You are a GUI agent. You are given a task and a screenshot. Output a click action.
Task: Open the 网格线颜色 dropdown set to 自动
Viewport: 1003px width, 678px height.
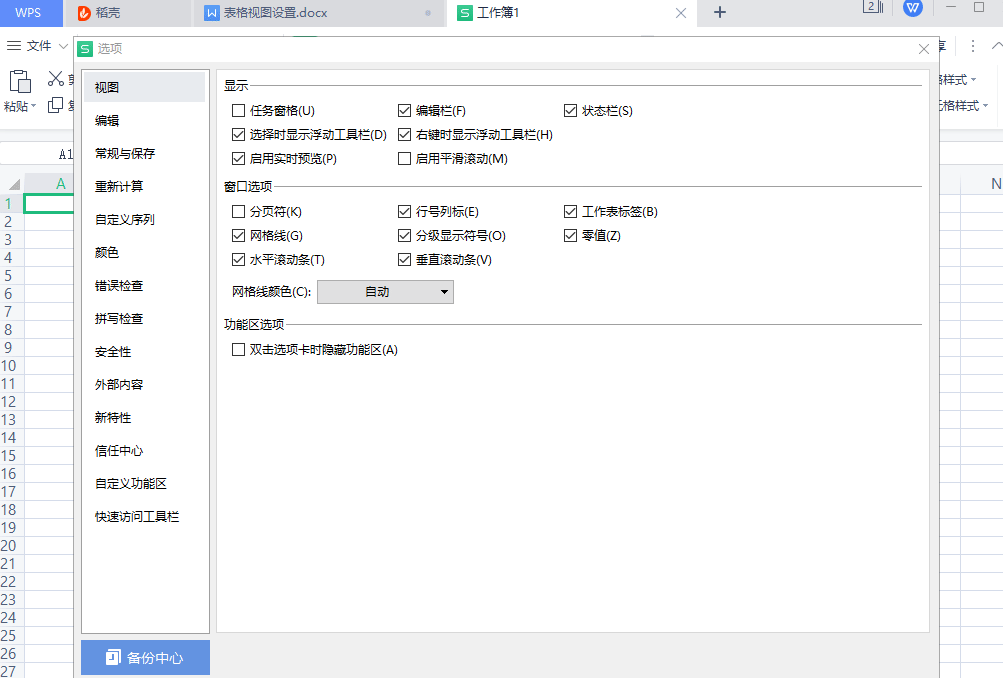tap(385, 292)
